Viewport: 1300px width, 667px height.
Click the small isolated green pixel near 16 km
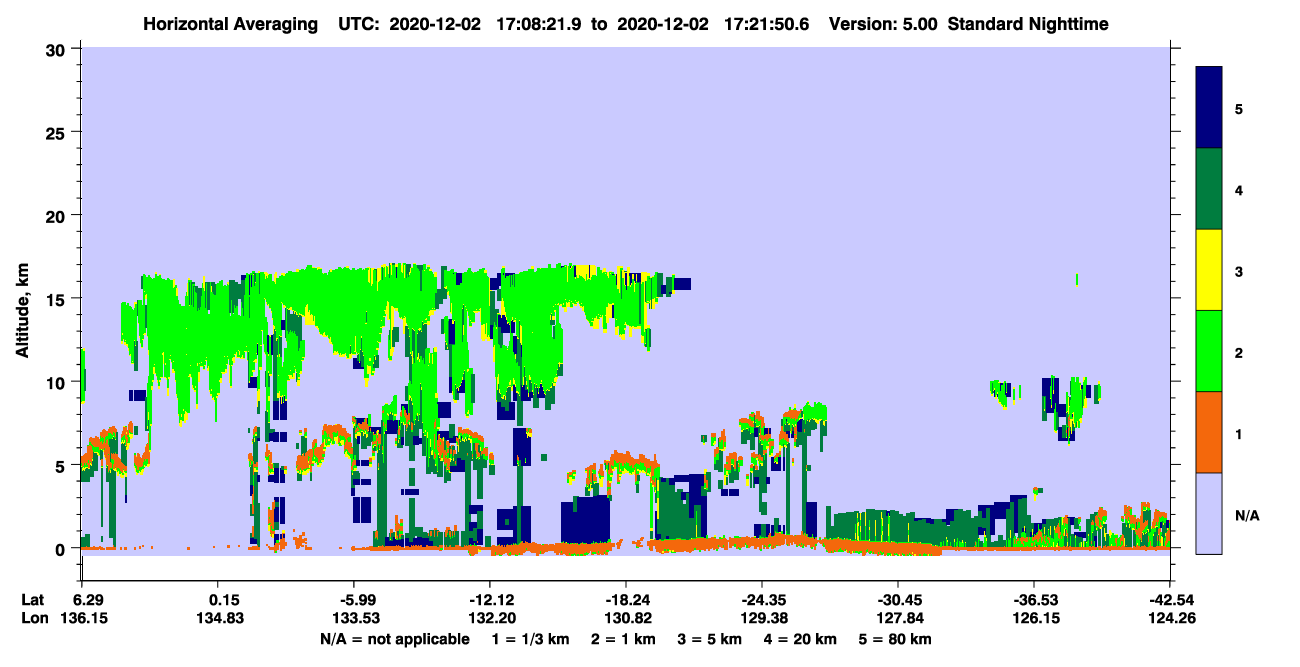(1077, 279)
